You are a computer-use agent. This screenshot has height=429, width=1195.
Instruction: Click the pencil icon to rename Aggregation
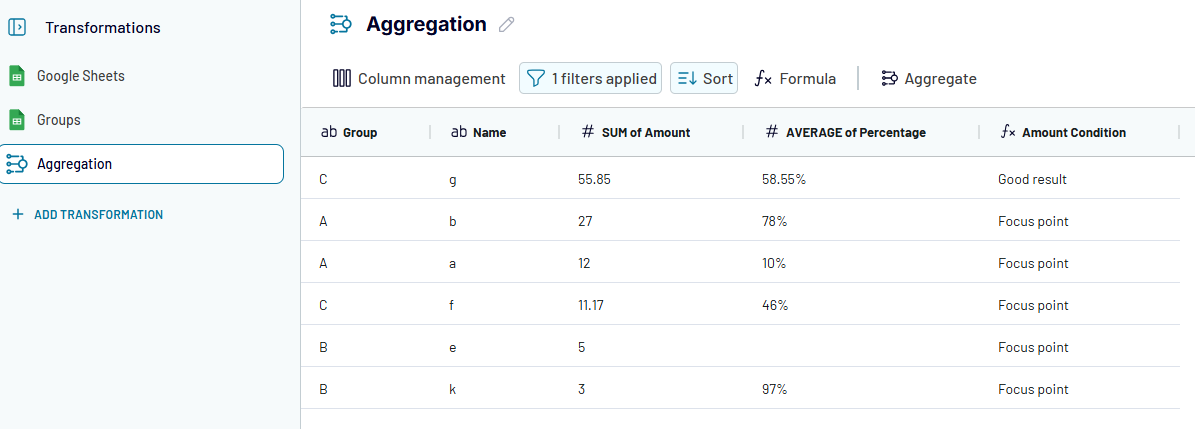click(x=506, y=25)
